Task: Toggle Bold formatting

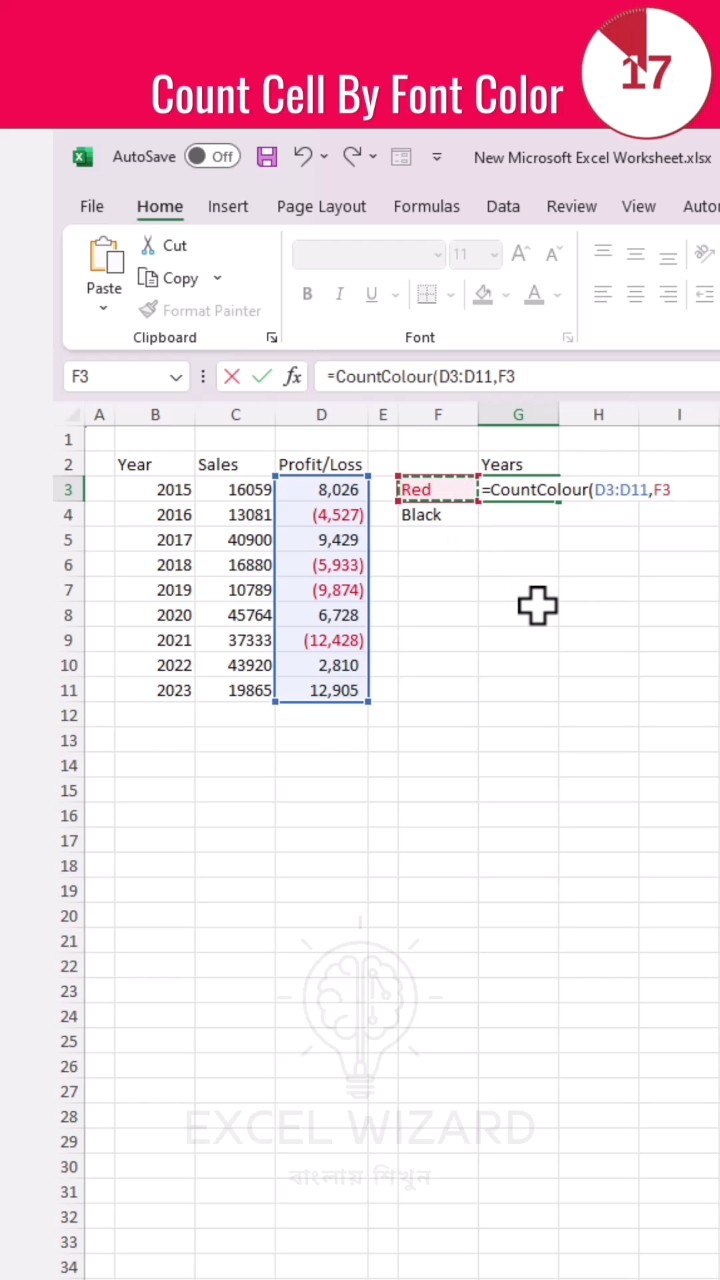Action: pos(307,294)
